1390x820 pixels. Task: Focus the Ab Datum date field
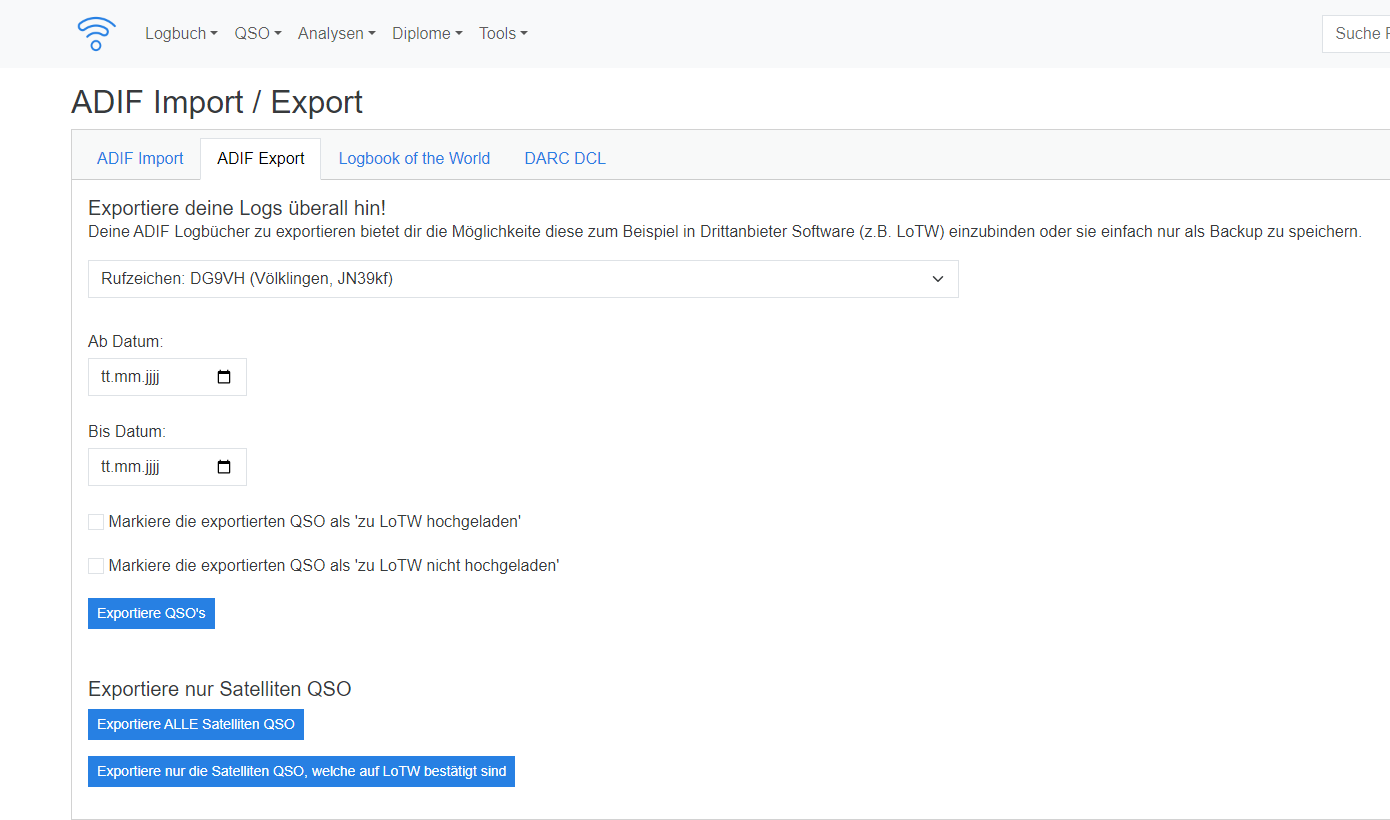pyautogui.click(x=150, y=377)
